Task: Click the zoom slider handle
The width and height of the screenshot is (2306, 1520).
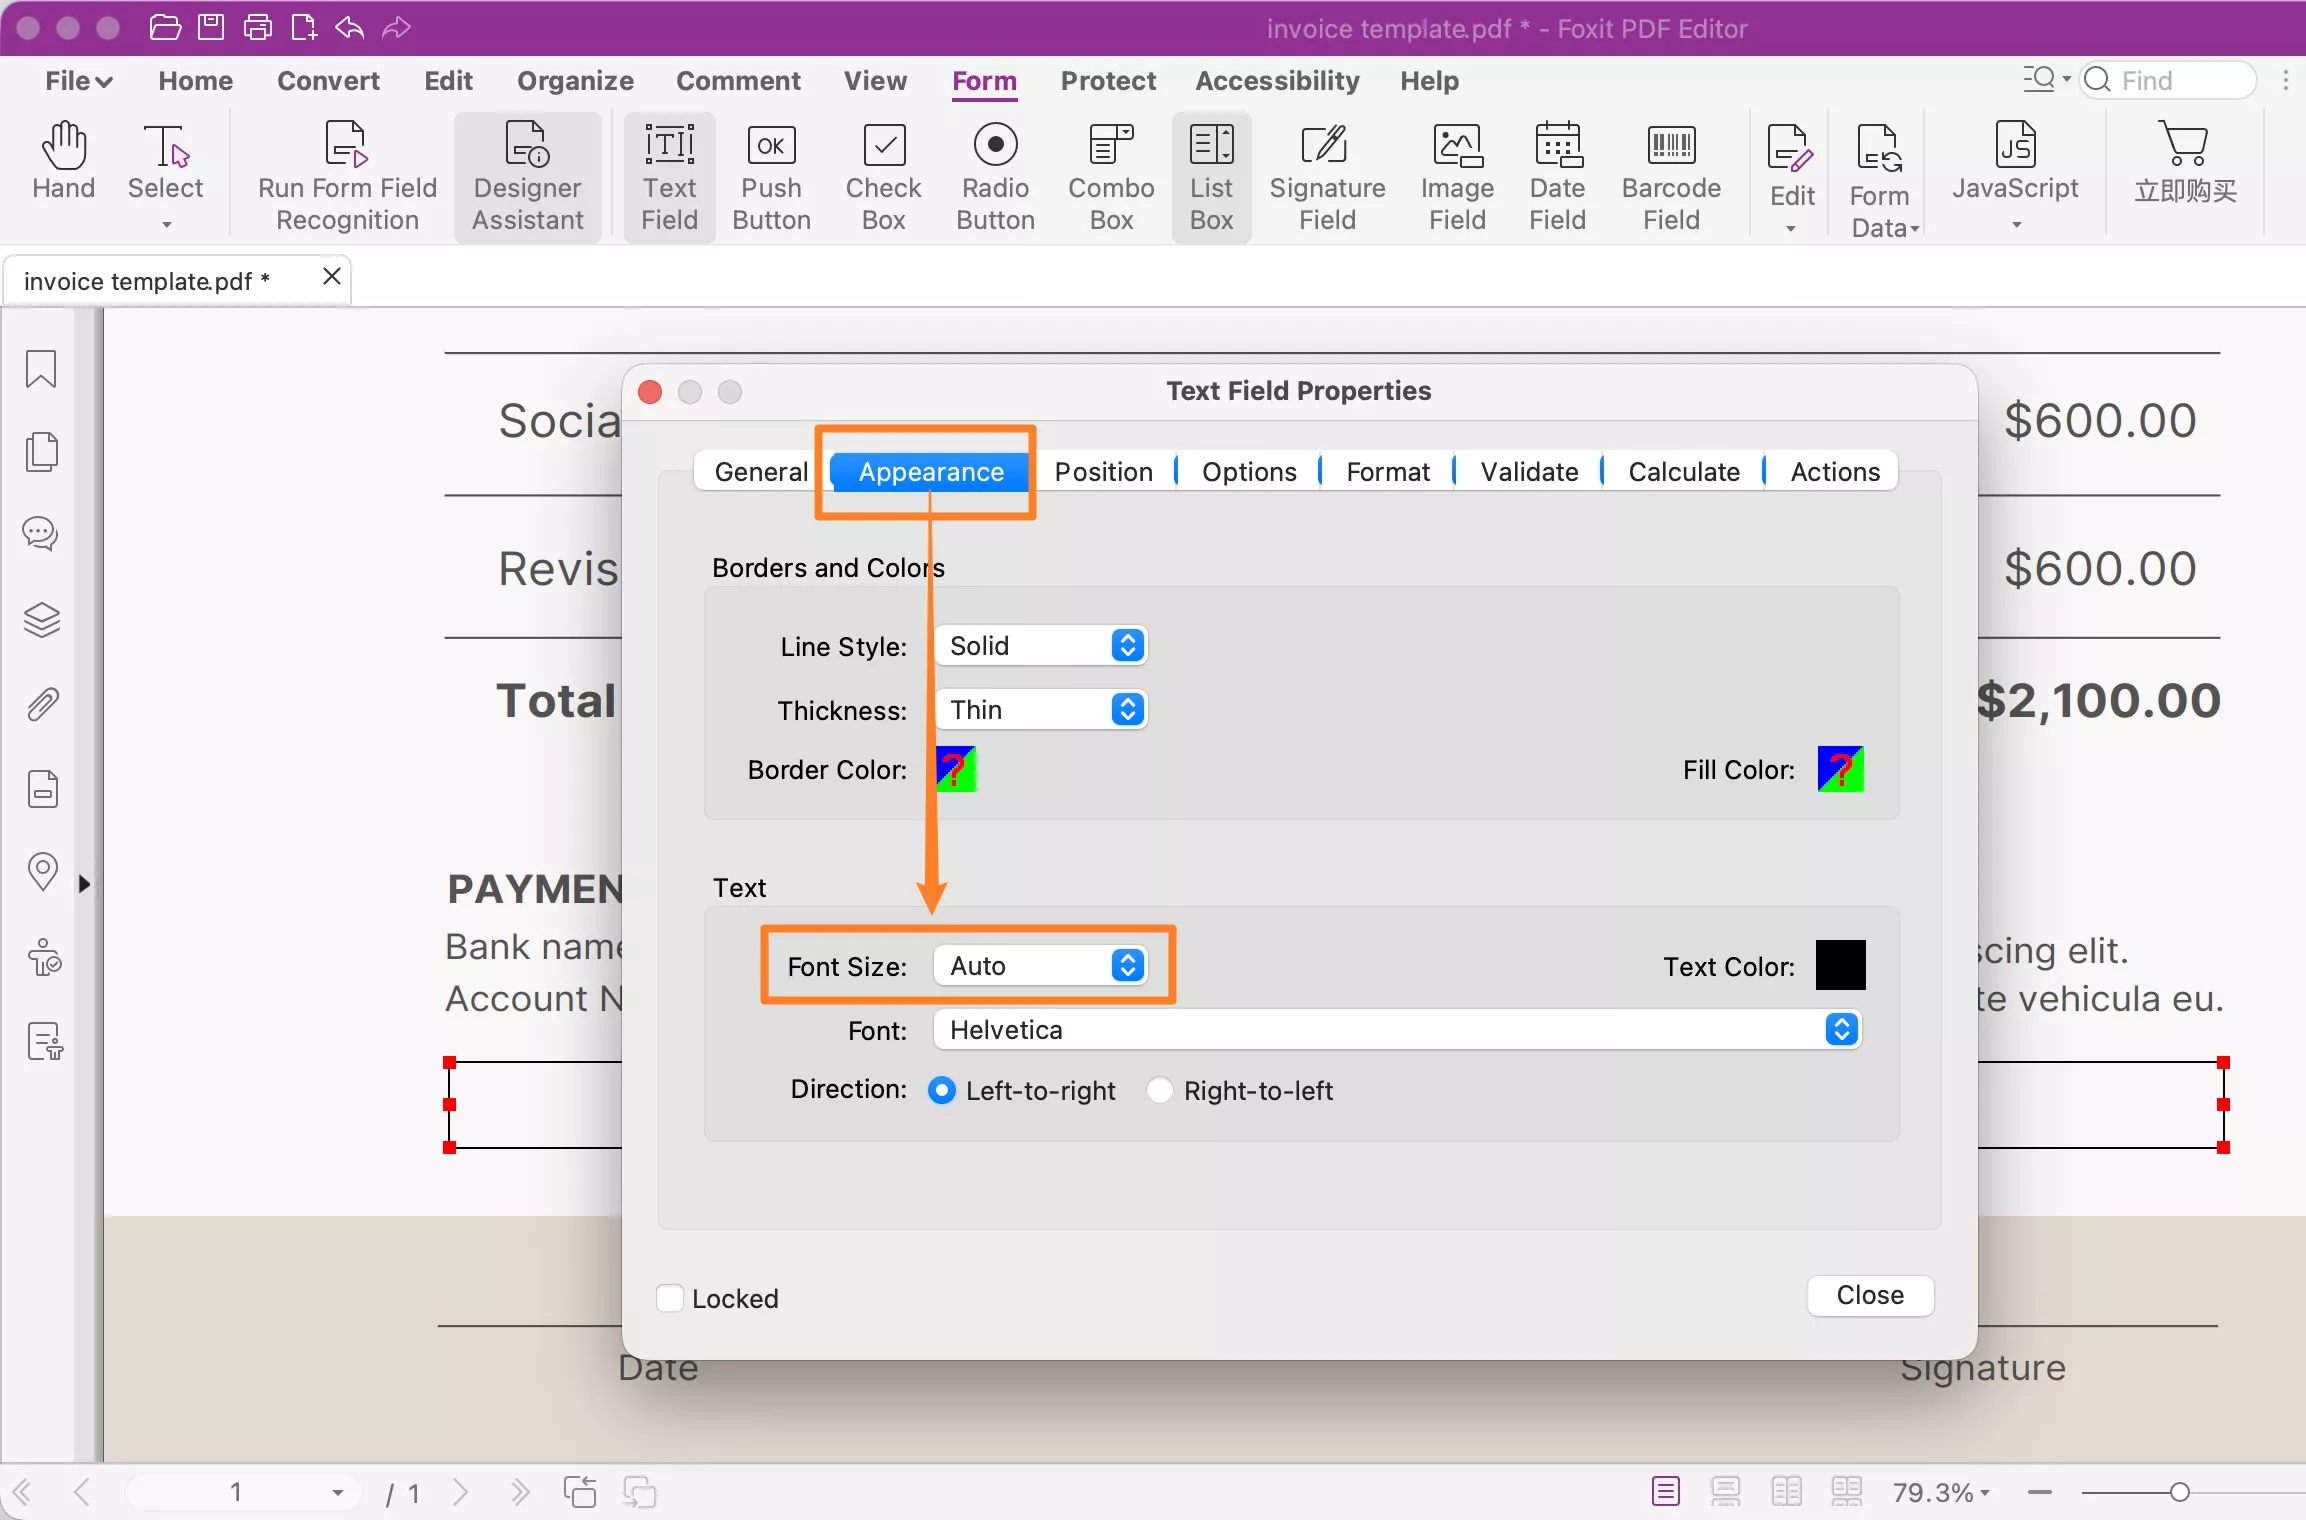Action: (x=2180, y=1493)
